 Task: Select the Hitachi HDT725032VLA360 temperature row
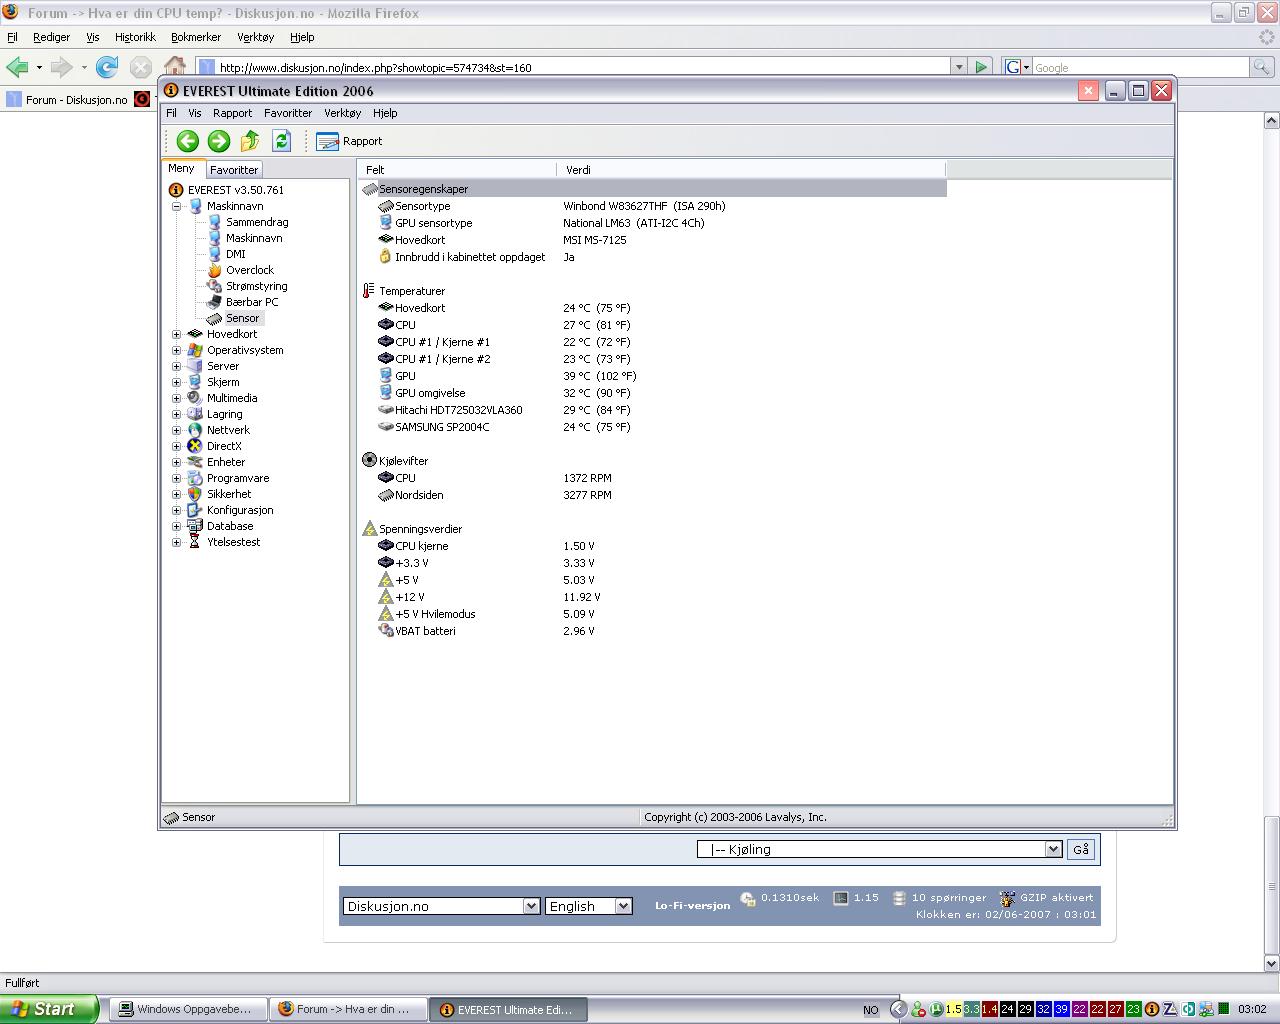[x=652, y=410]
